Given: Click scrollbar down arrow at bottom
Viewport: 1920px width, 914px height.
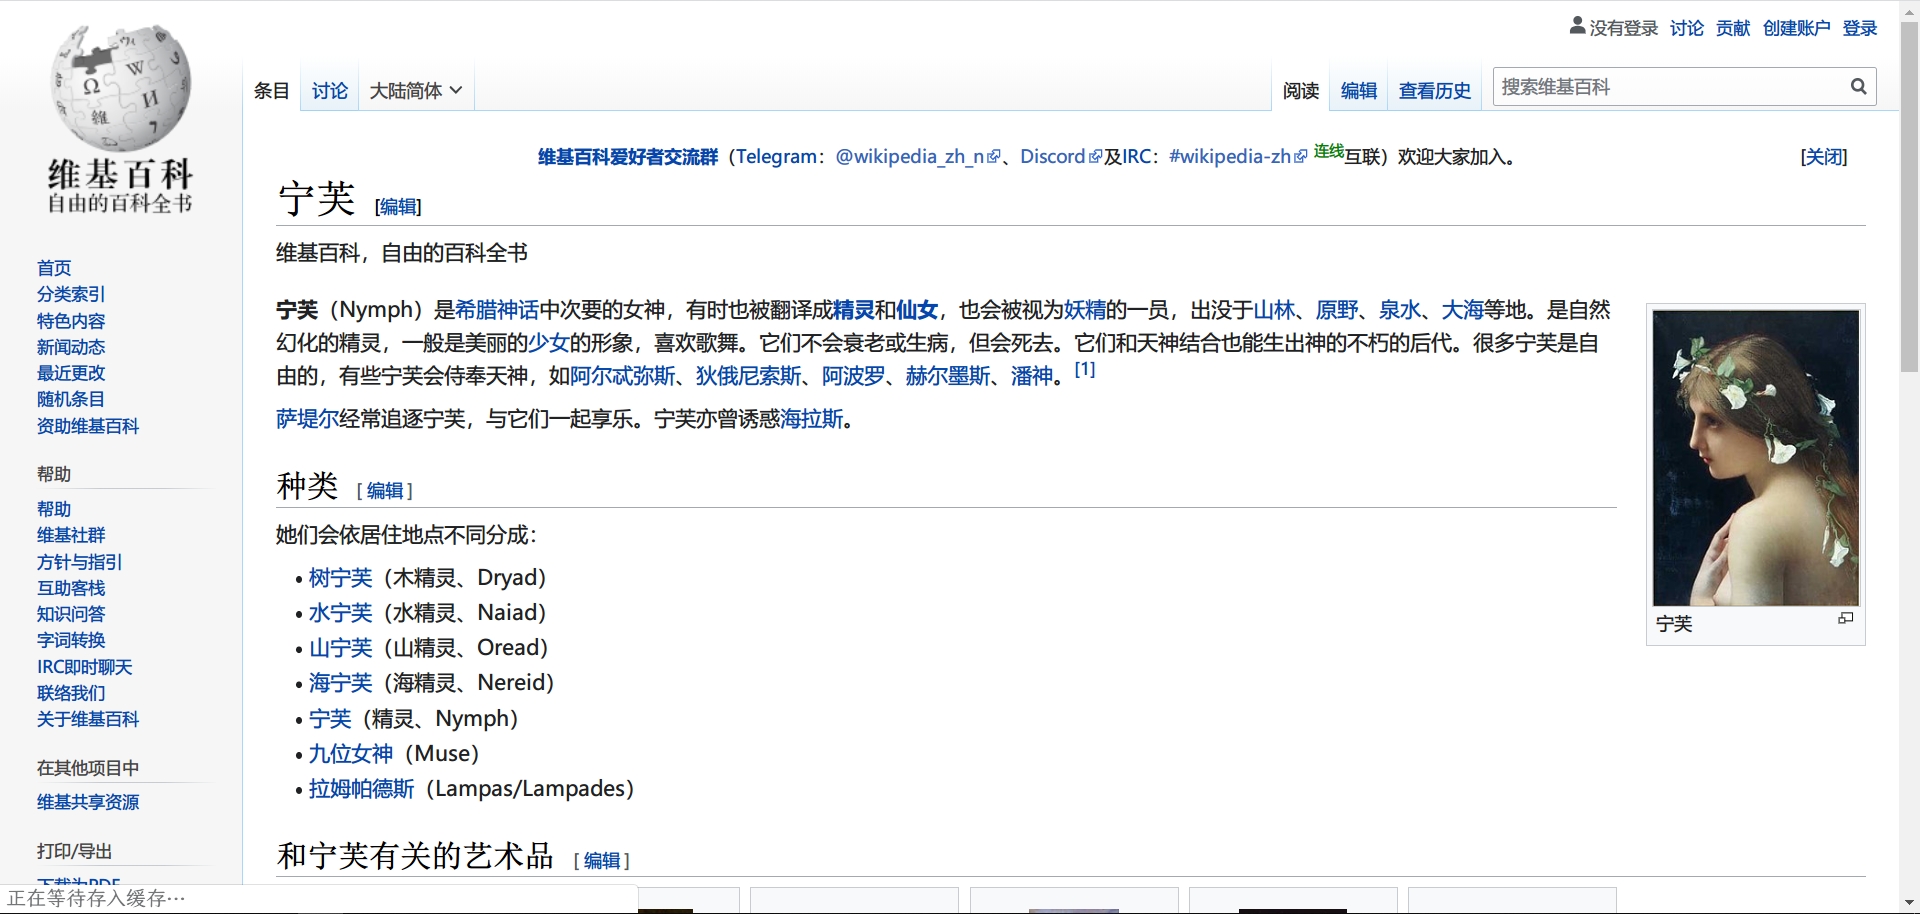Looking at the screenshot, I should 1909,903.
